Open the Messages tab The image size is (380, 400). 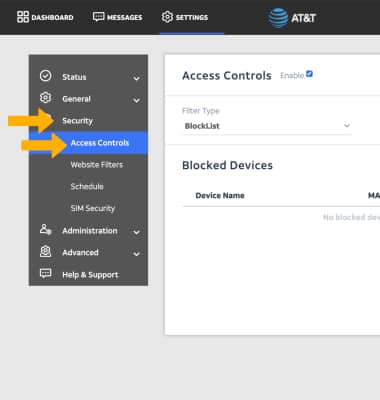pyautogui.click(x=117, y=17)
